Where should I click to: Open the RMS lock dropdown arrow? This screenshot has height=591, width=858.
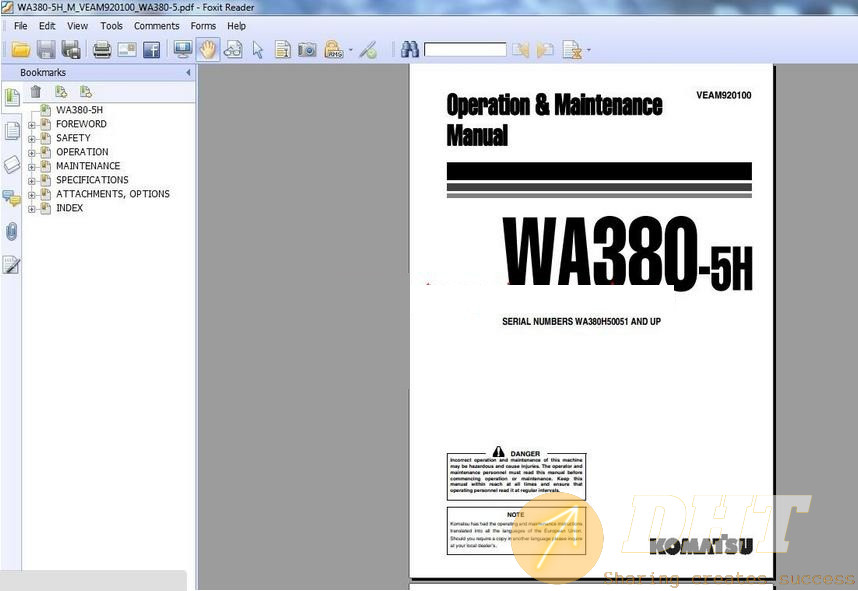coord(350,50)
